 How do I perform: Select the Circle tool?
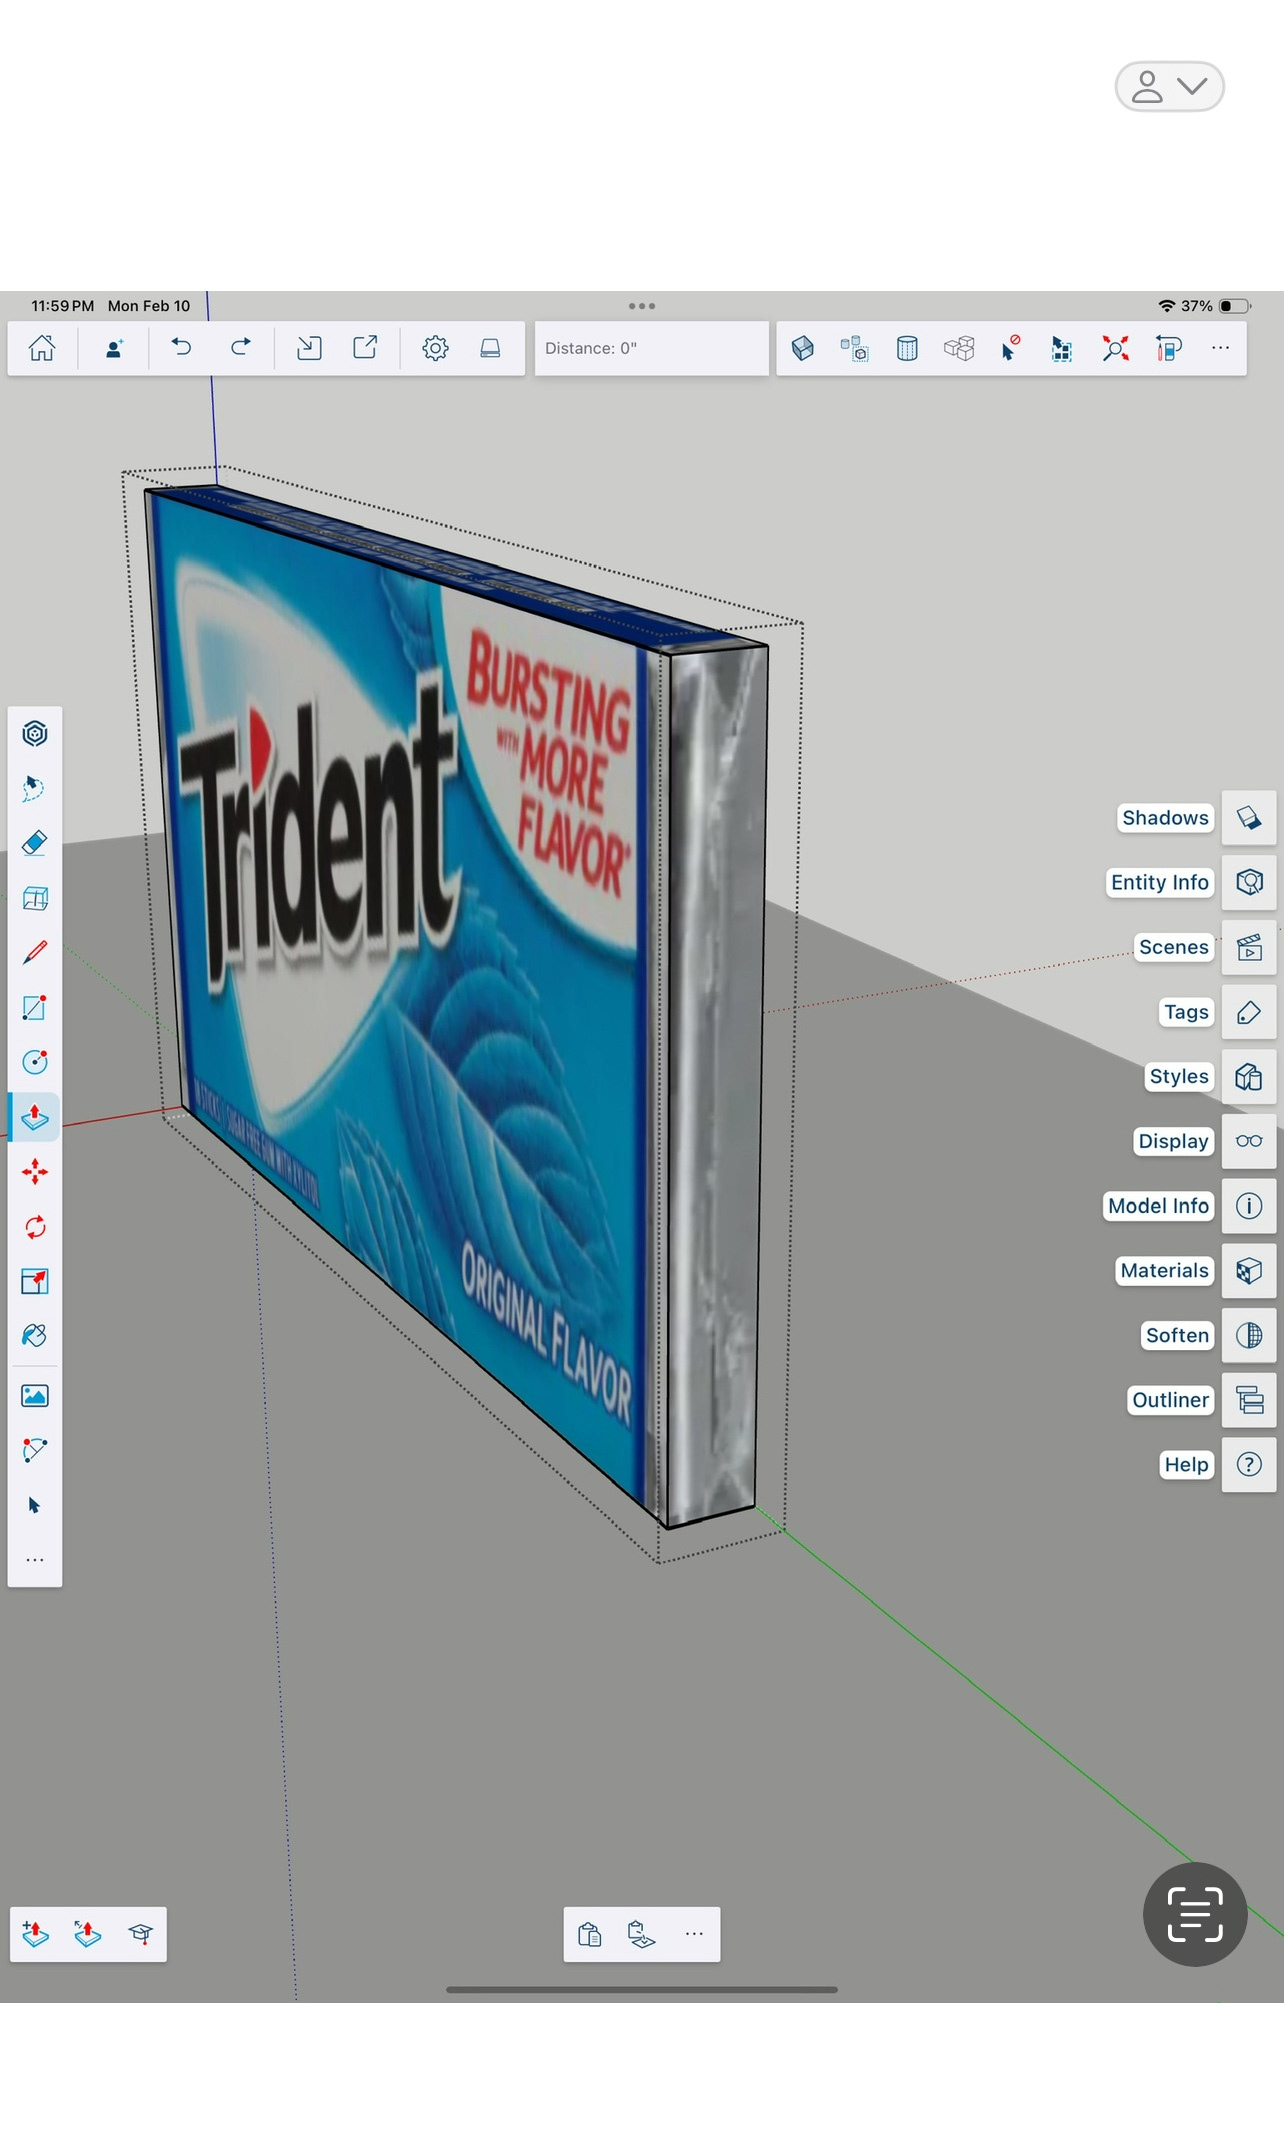point(35,1062)
